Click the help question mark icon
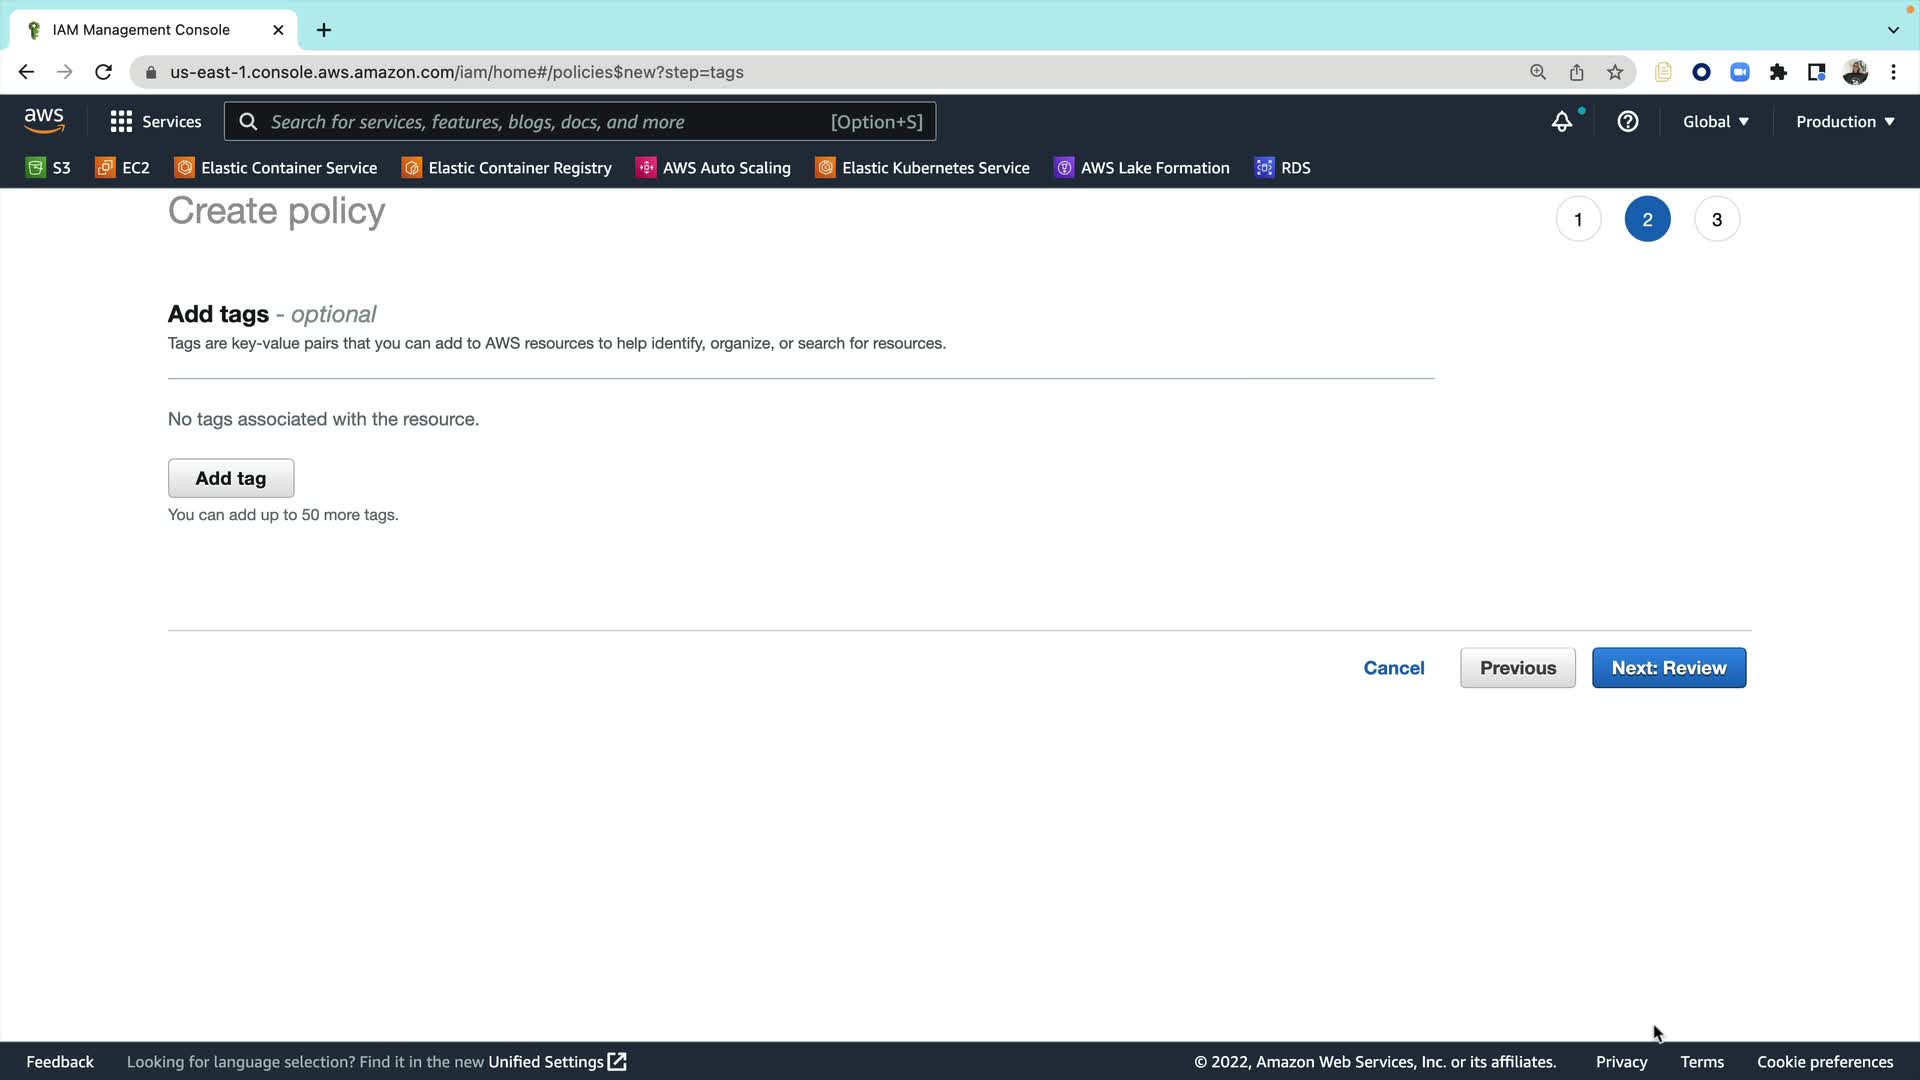This screenshot has width=1920, height=1080. tap(1628, 122)
